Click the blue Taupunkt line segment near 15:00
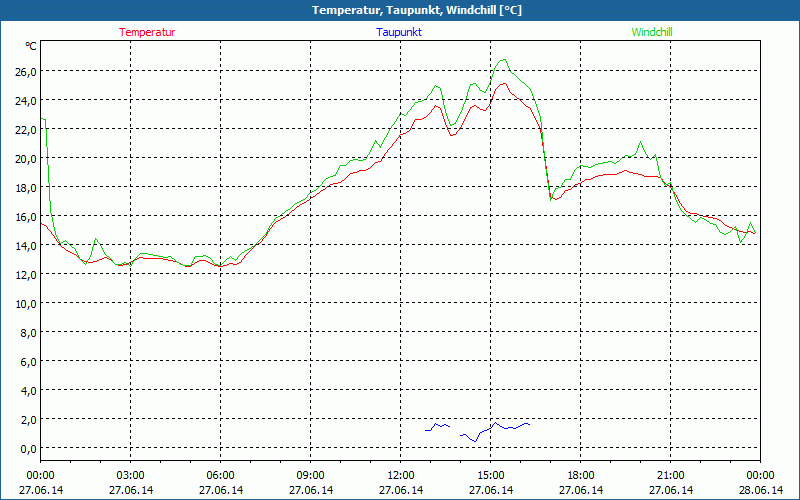The image size is (800, 500). click(x=495, y=431)
